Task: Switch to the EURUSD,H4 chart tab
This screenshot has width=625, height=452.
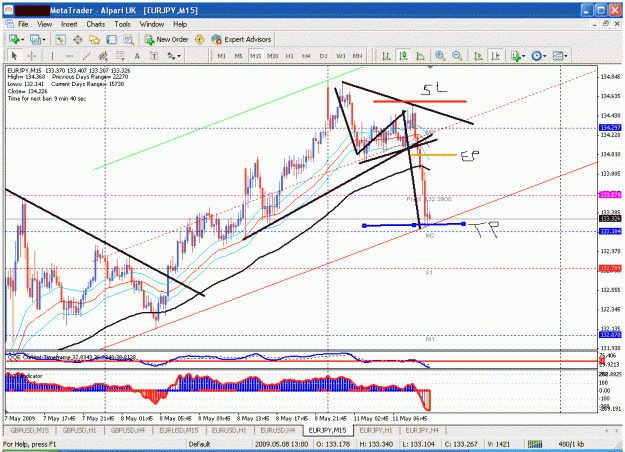Action: 278,430
